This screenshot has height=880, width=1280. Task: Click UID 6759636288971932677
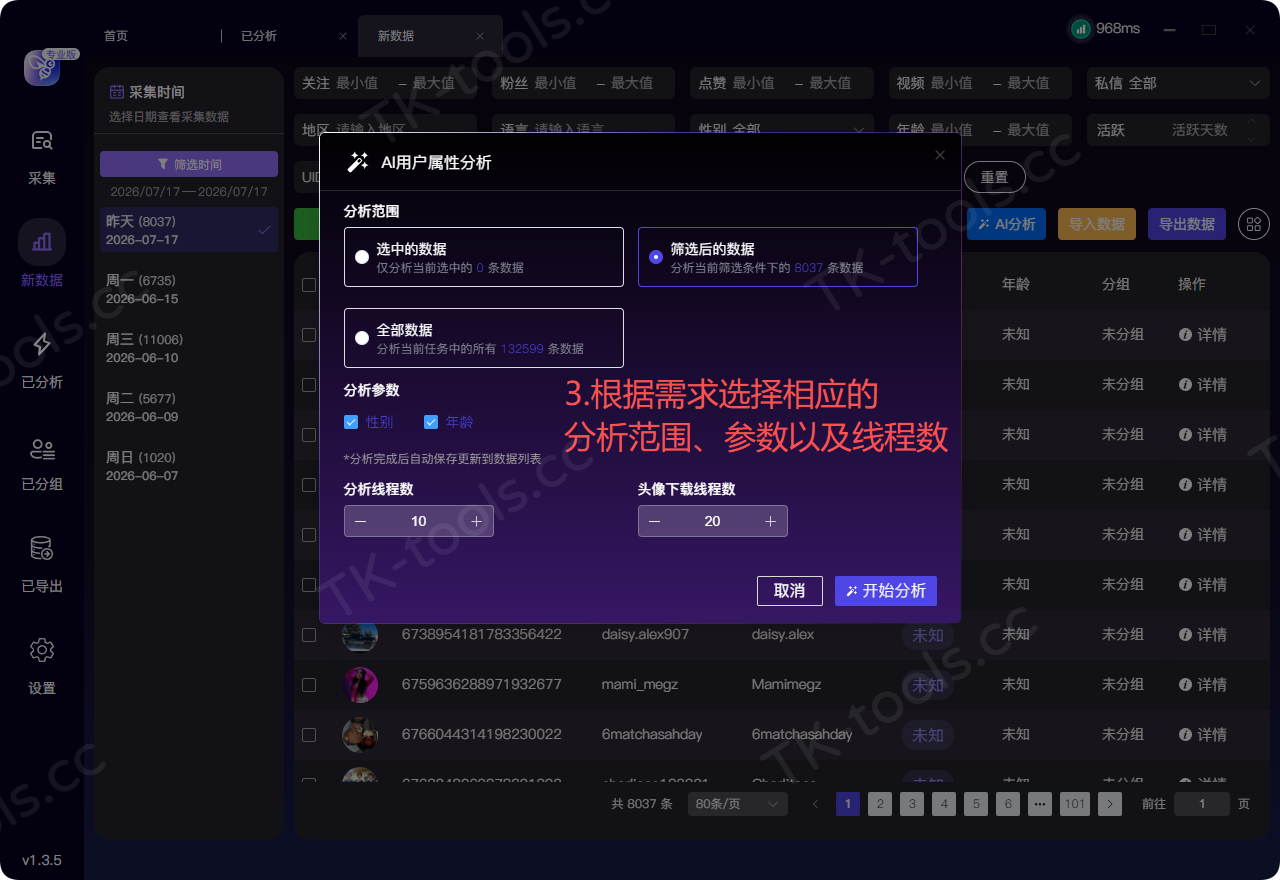point(482,685)
